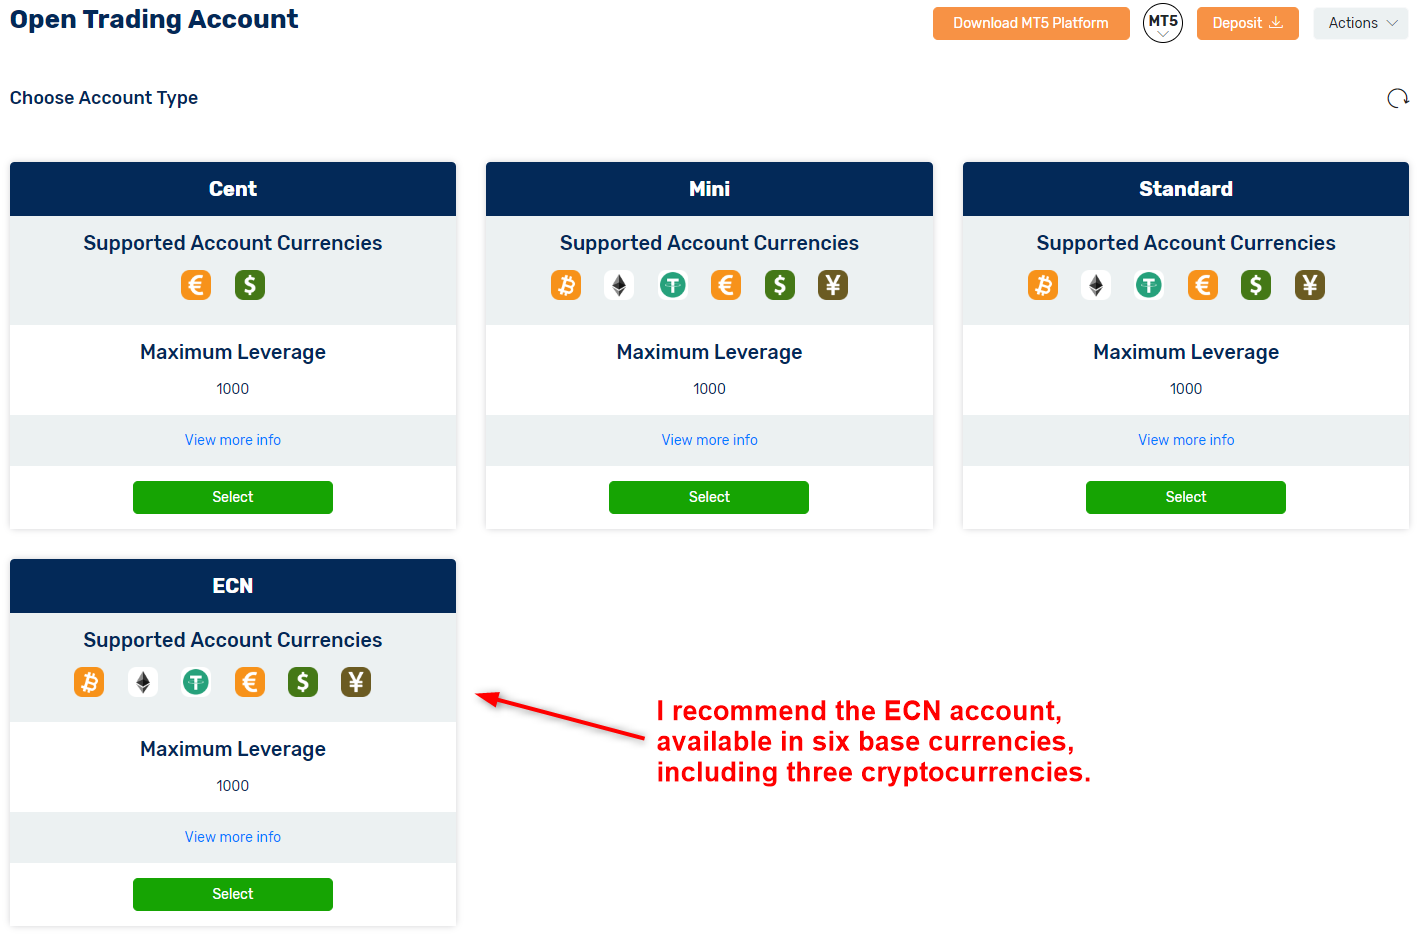Open View more info for Standard account
The height and width of the screenshot is (934, 1418).
click(x=1186, y=440)
